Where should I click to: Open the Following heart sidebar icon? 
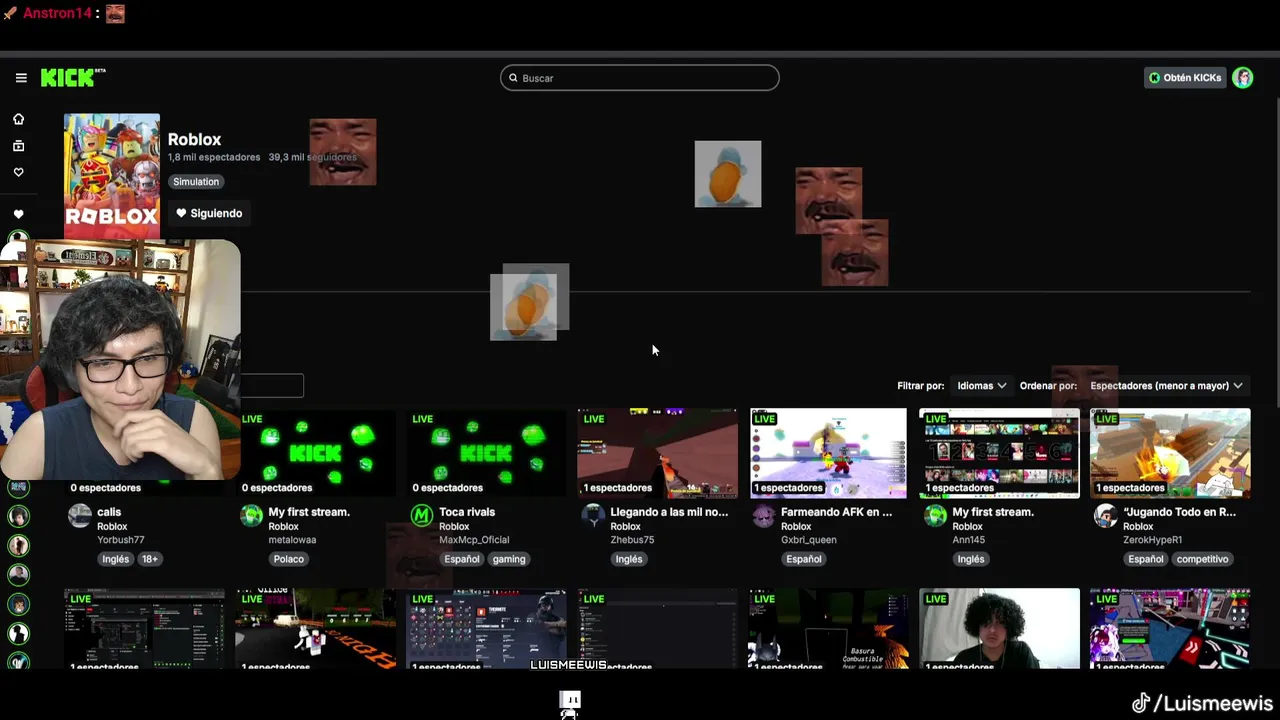click(18, 172)
